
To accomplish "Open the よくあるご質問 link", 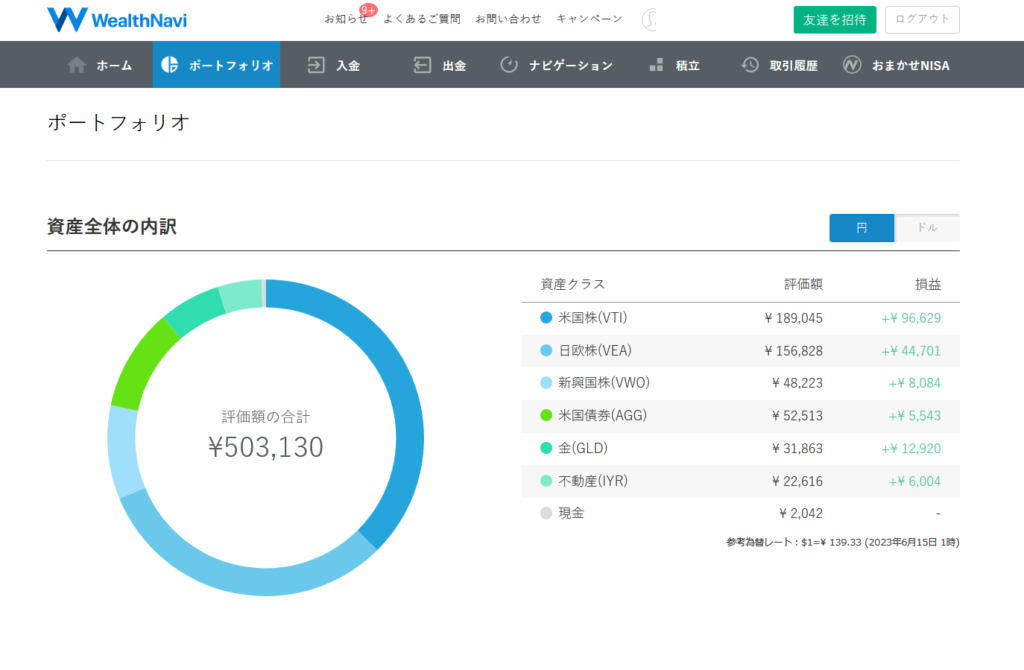I will tap(421, 19).
